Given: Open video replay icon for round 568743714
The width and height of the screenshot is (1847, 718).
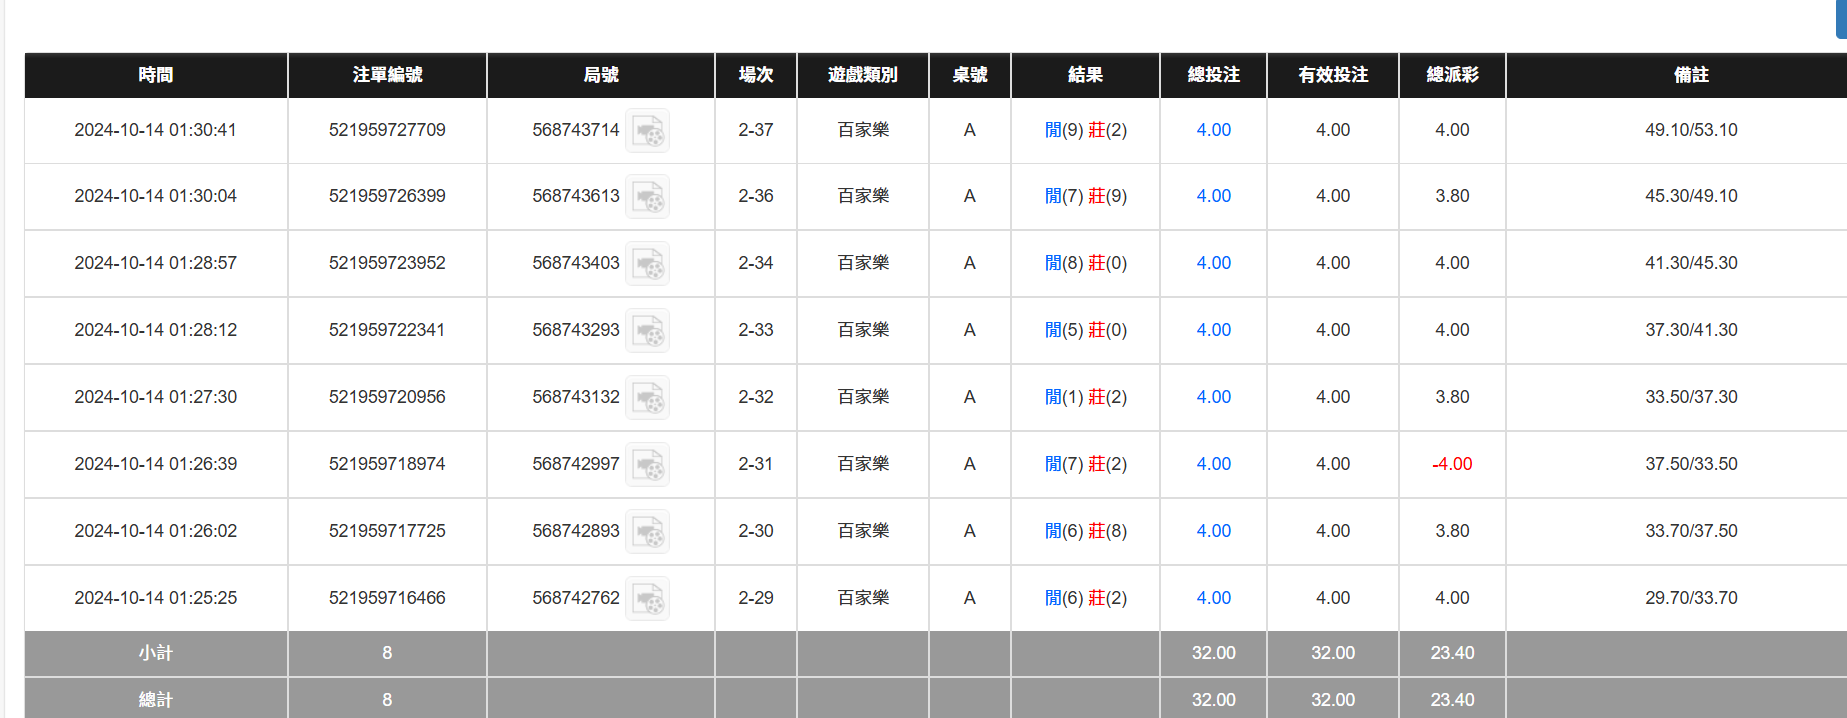Looking at the screenshot, I should click(x=647, y=131).
